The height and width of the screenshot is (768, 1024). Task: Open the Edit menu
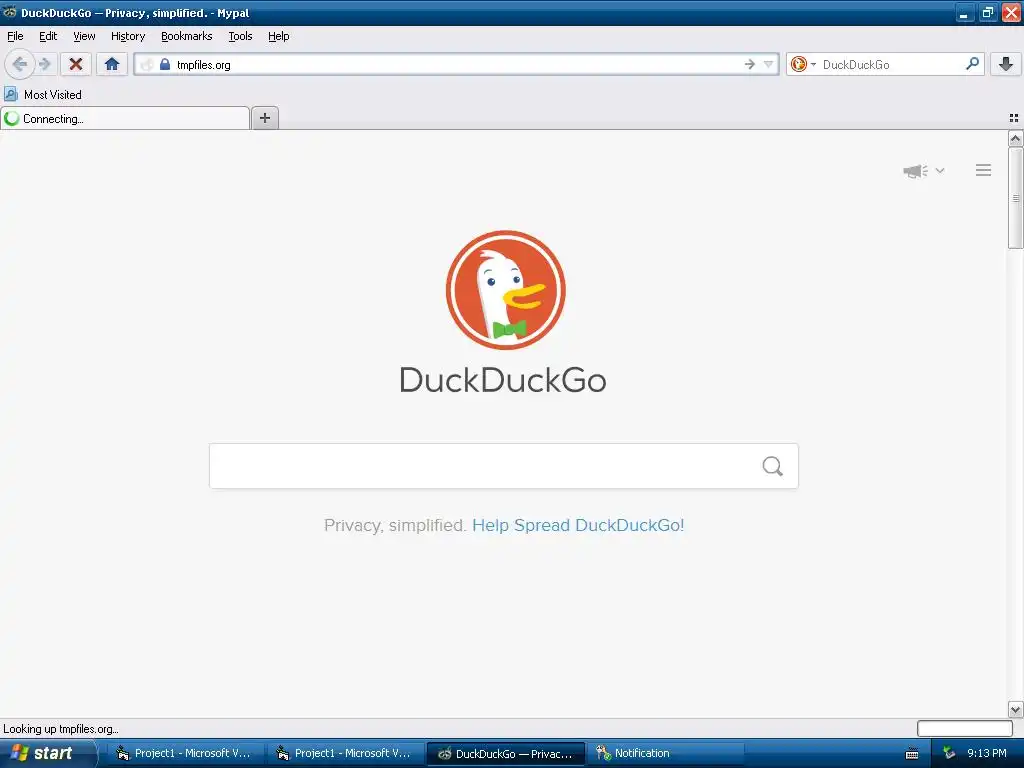pyautogui.click(x=48, y=36)
